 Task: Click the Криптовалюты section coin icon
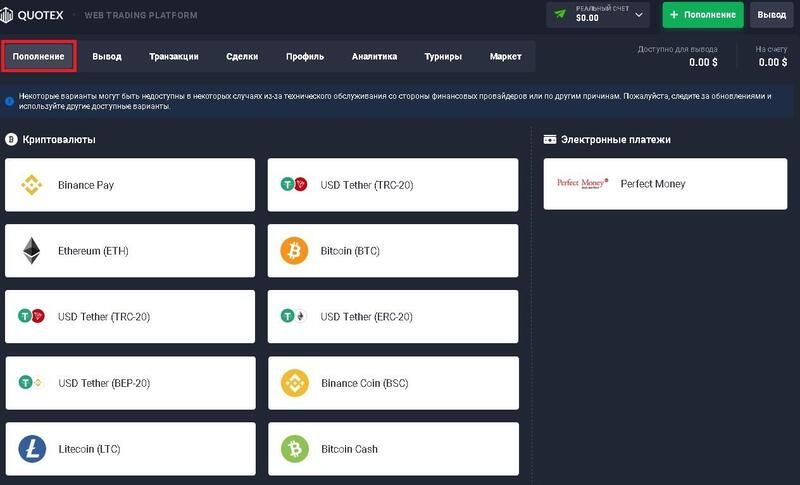point(11,139)
